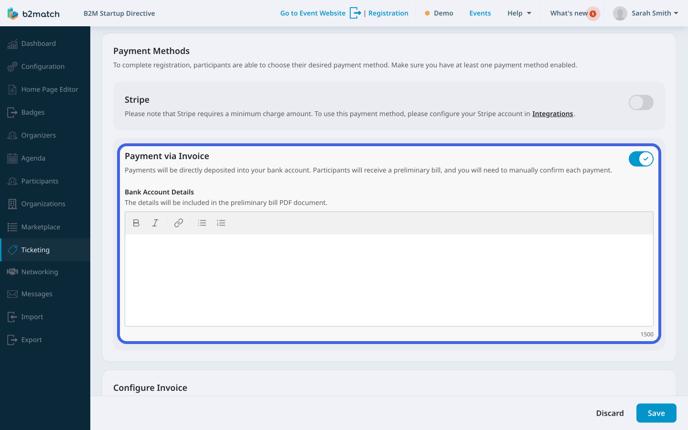Apply italic formatting in bank details editor
The image size is (688, 430).
155,223
